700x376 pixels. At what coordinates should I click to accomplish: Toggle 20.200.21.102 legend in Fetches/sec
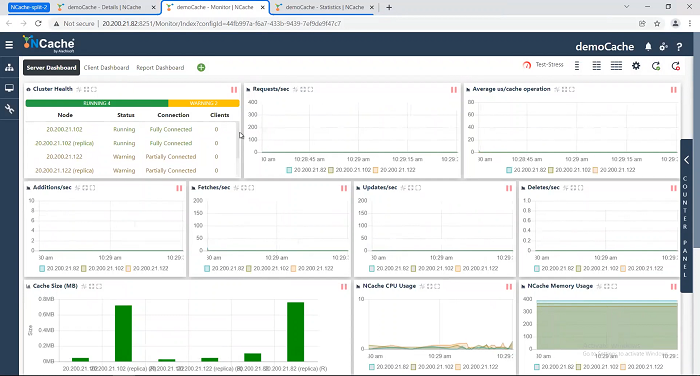pyautogui.click(x=267, y=268)
